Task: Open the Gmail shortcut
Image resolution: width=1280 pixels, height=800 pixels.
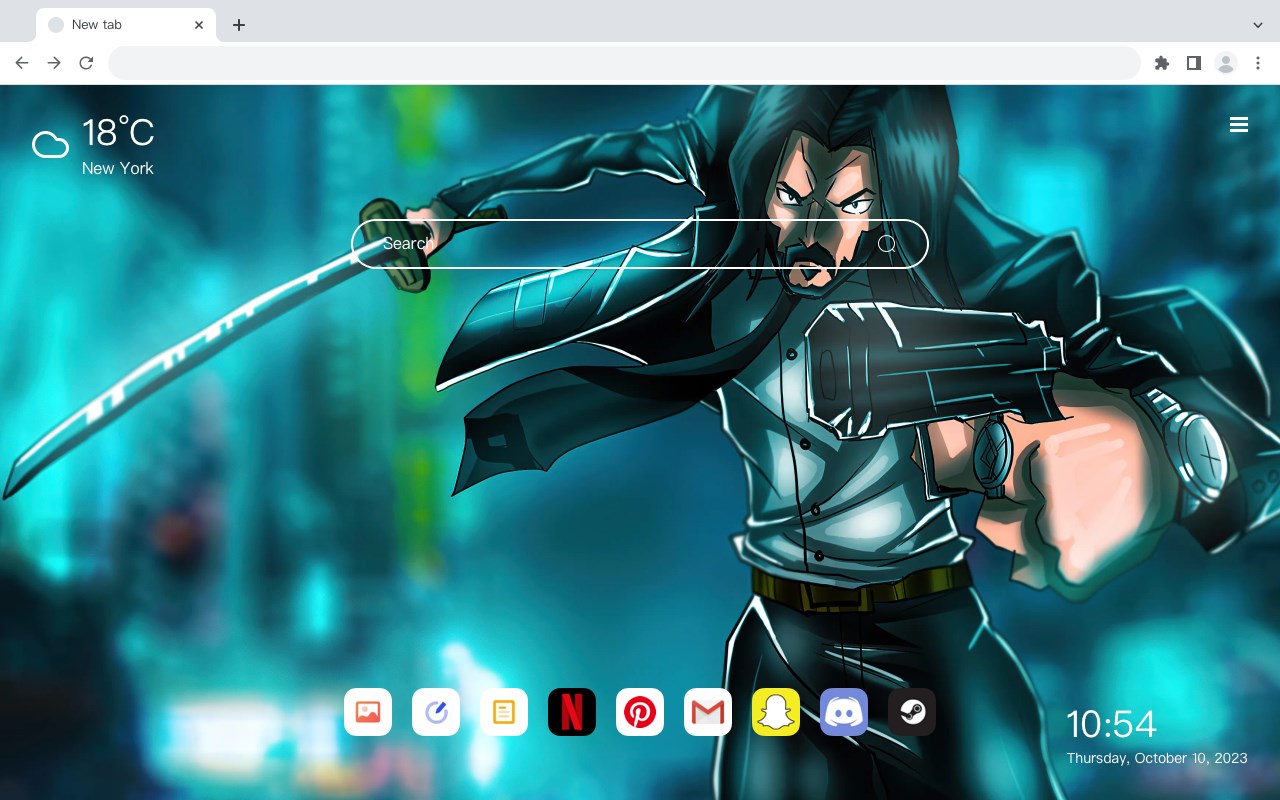Action: click(708, 712)
